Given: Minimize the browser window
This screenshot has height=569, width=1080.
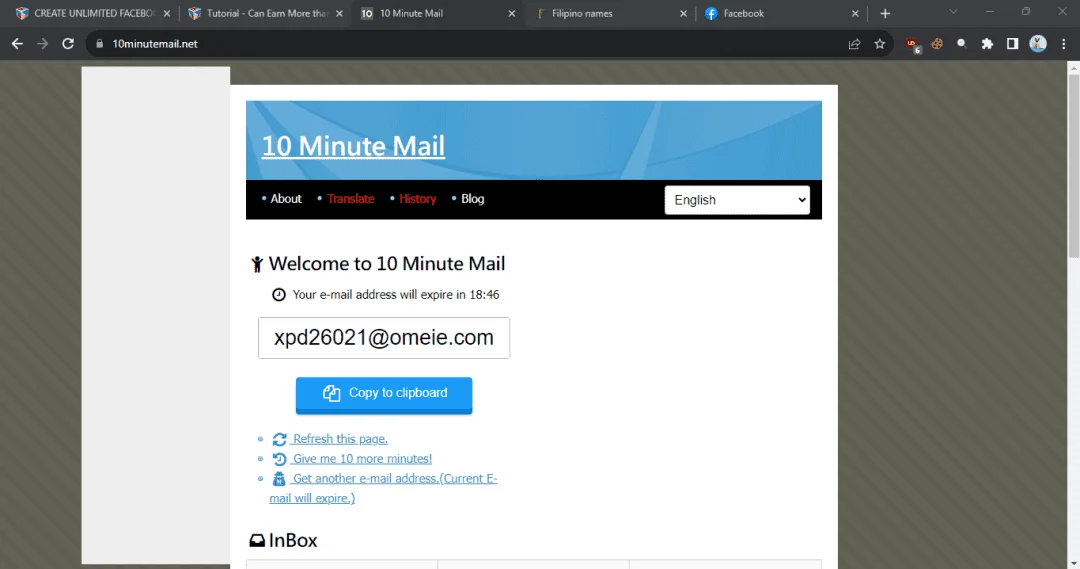Looking at the screenshot, I should (x=990, y=12).
